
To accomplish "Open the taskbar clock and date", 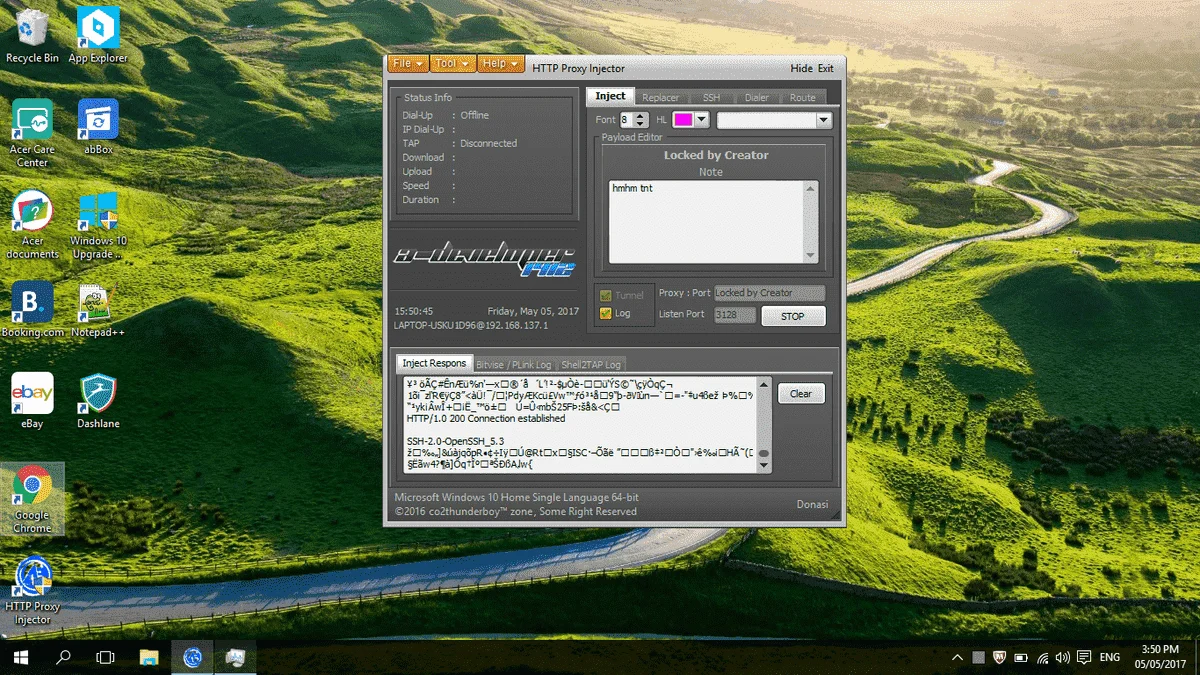I will pos(1160,656).
